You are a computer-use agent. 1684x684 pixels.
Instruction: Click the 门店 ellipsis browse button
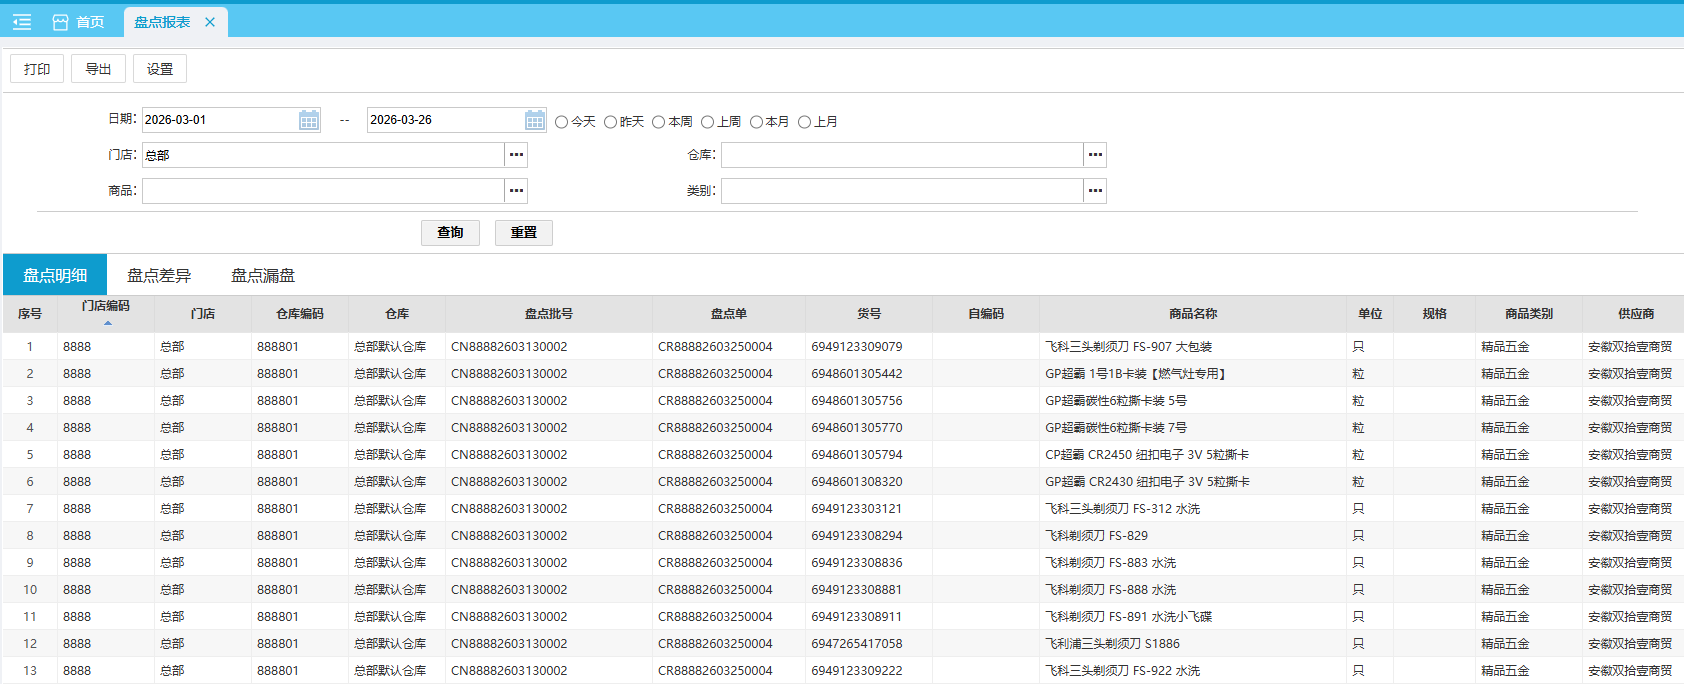click(x=516, y=155)
